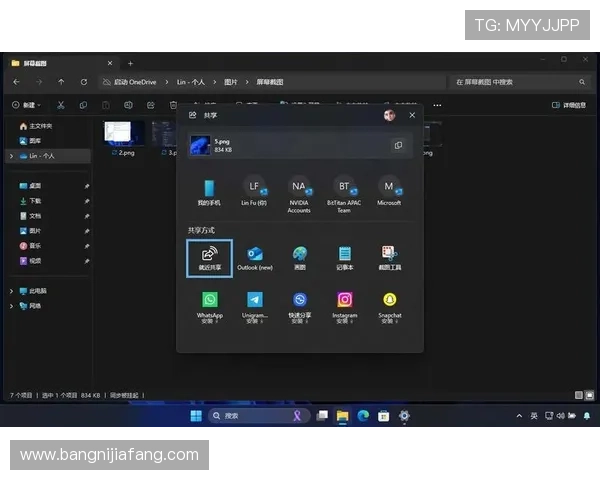Click the 详细信息 details pane button
This screenshot has width=600, height=480.
tap(570, 104)
